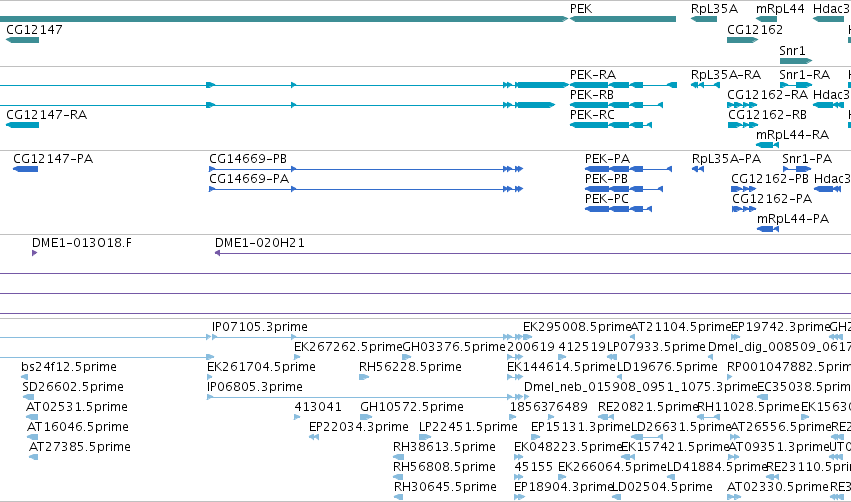Viewport: 851px width, 502px height.
Task: Click the bs24f12.5prime EST label
Action: [x=69, y=367]
